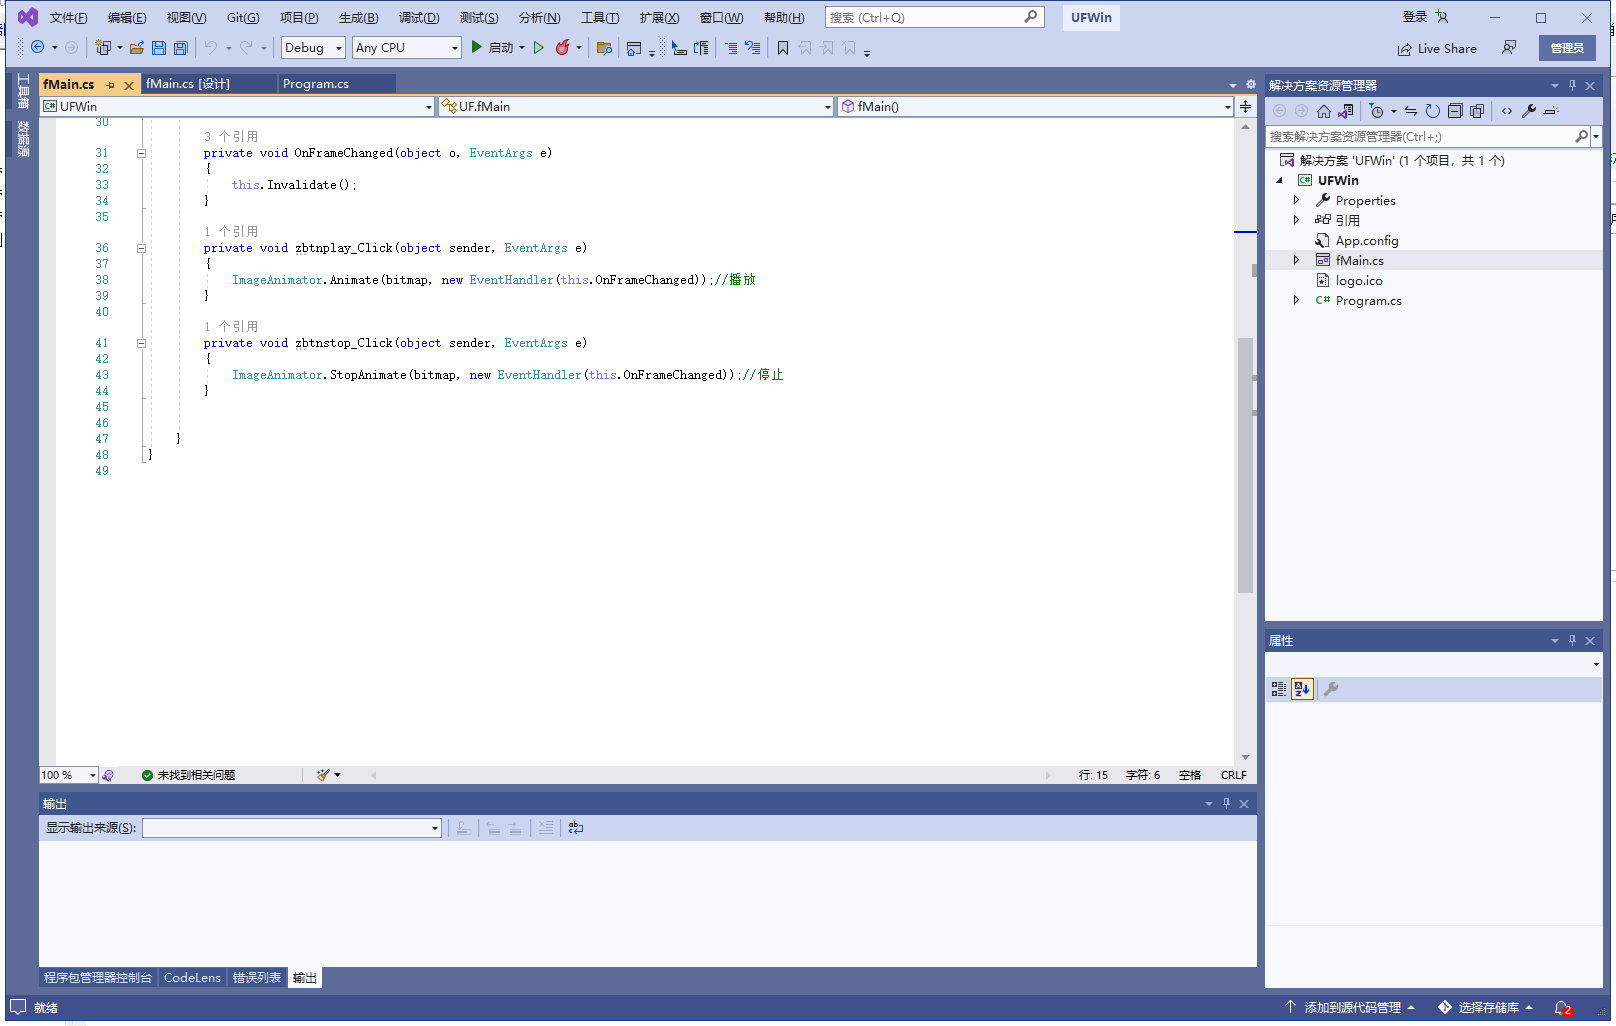
Task: Expand the fMain.cs tree node
Action: (x=1297, y=260)
